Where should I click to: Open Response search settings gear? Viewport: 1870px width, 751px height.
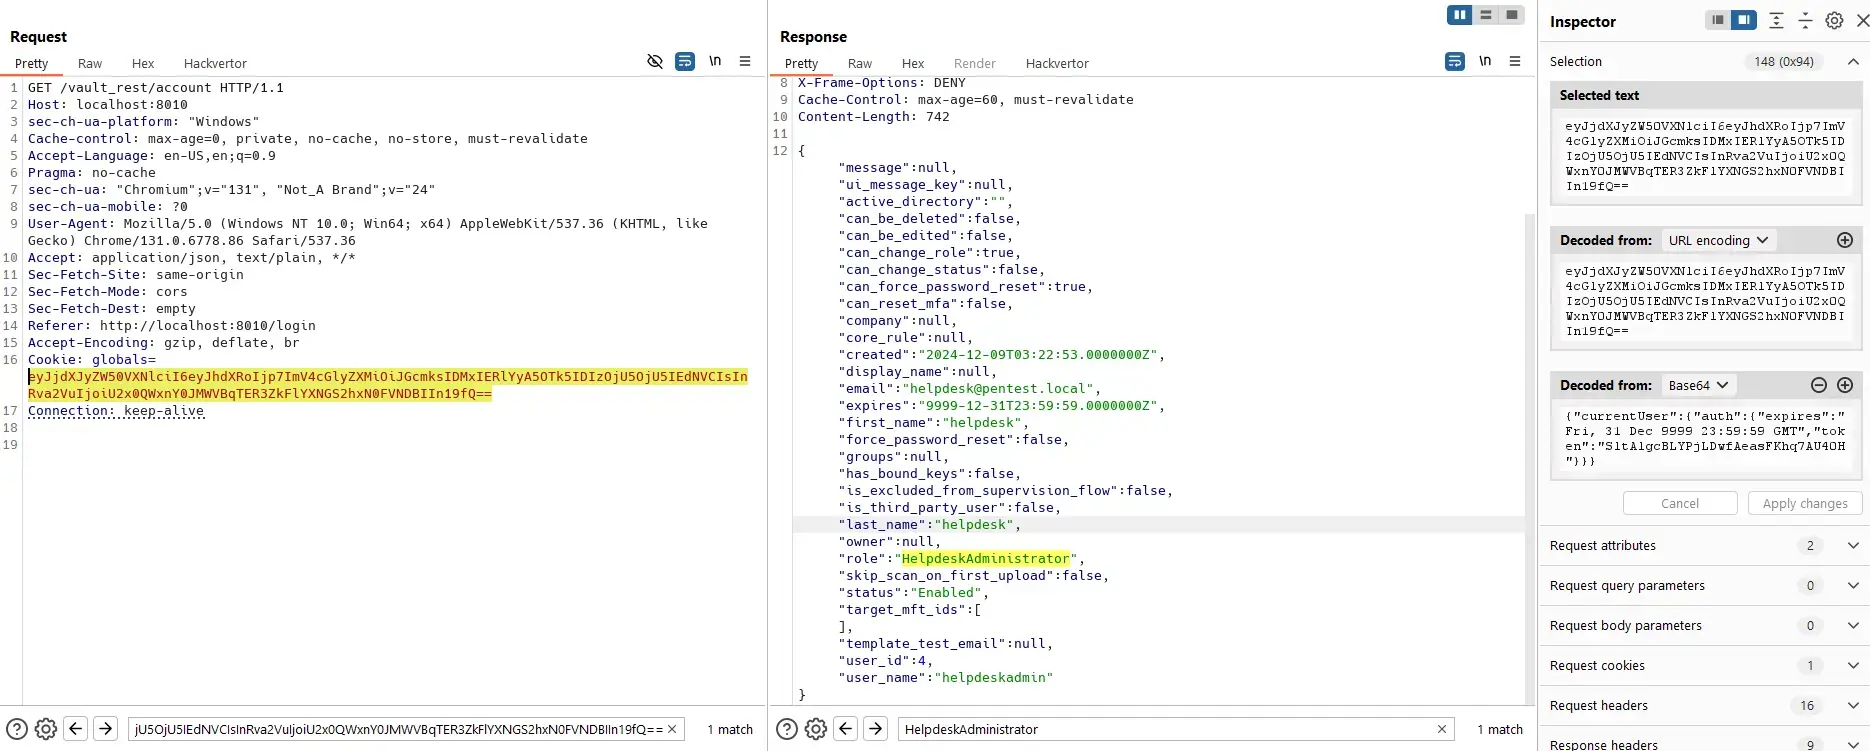coord(816,729)
